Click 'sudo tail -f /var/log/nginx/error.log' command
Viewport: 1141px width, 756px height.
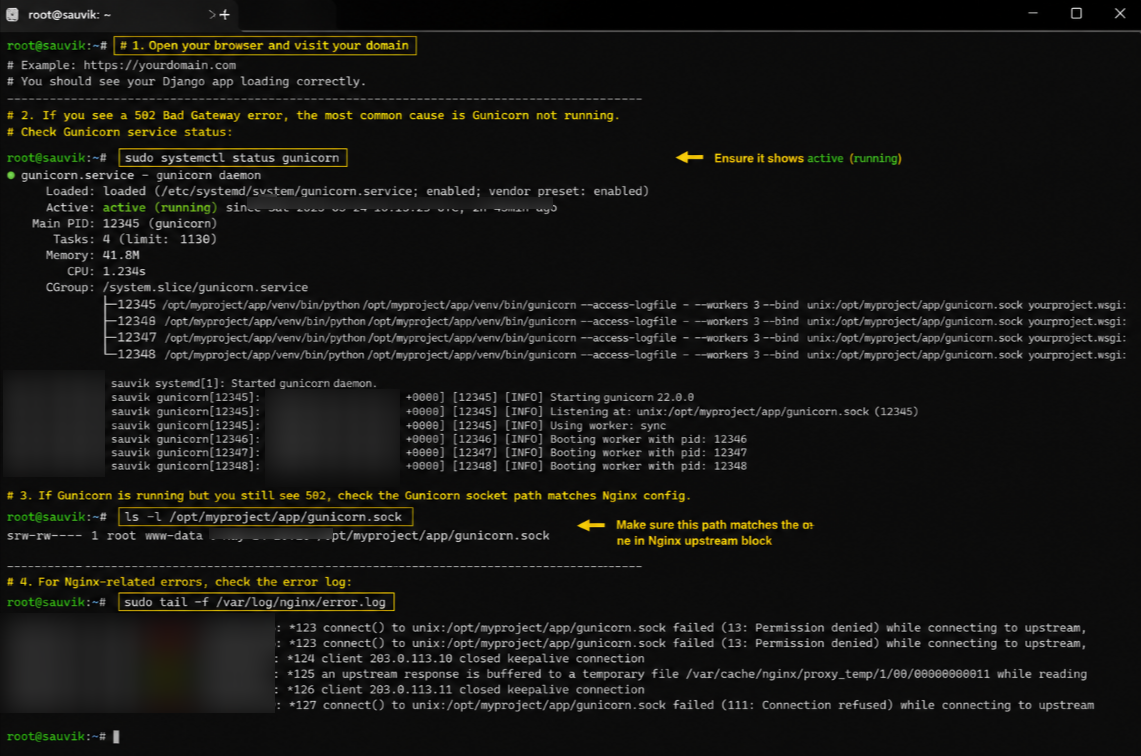pos(255,602)
